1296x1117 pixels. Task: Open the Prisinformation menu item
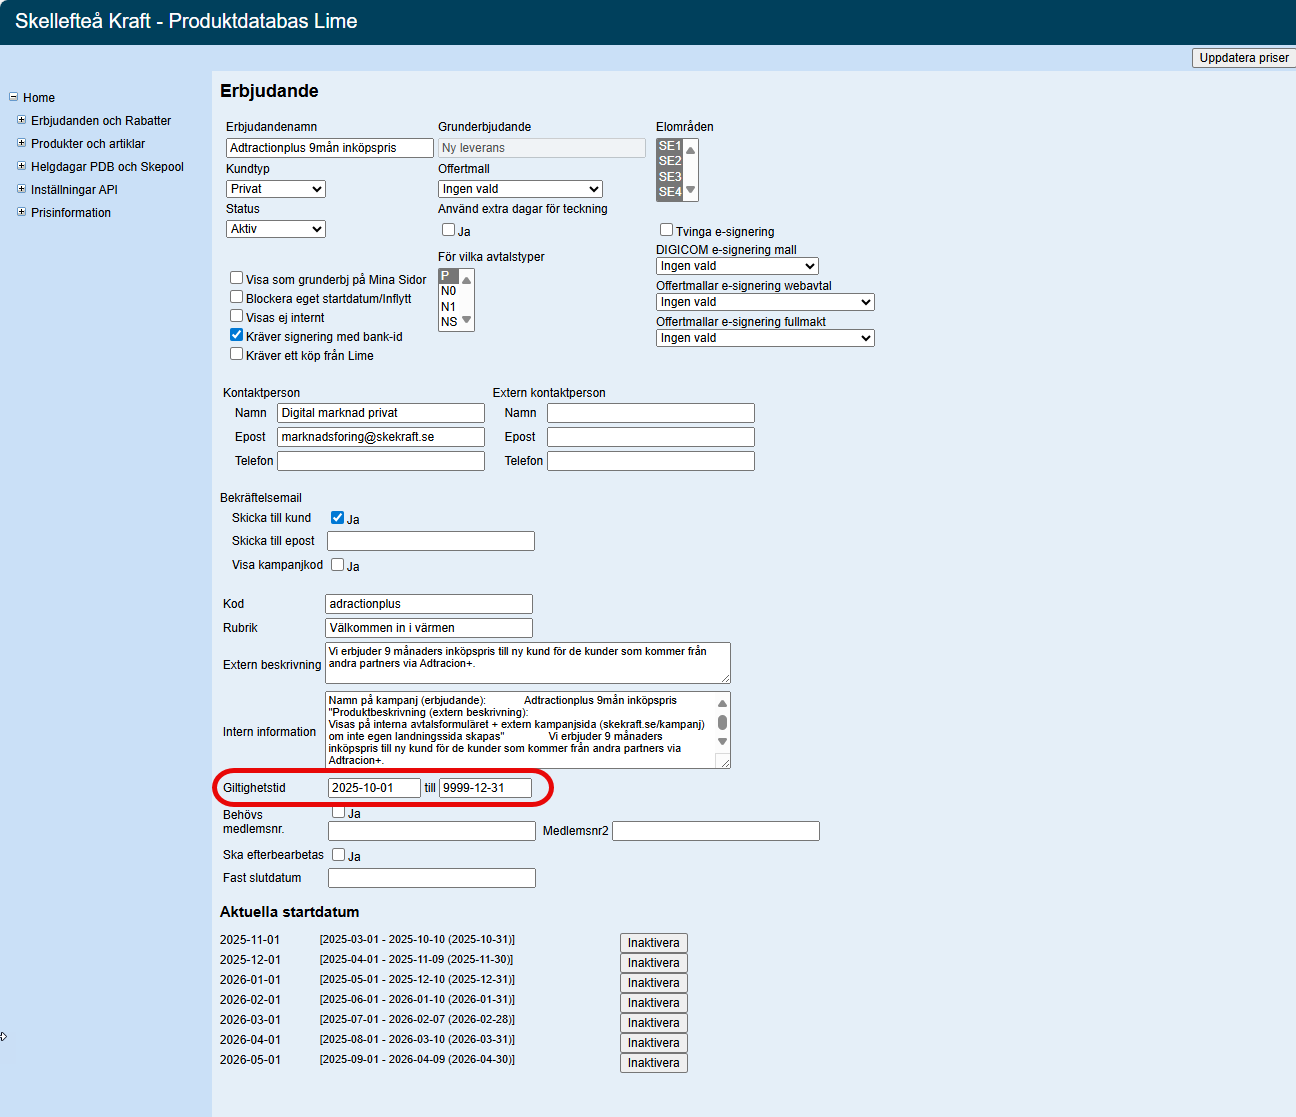71,213
